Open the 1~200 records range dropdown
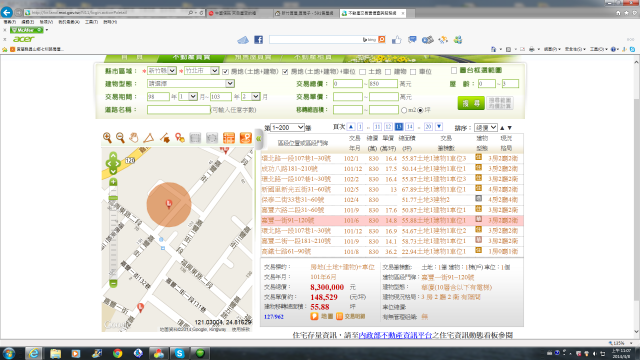The height and width of the screenshot is (360, 640). [287, 127]
